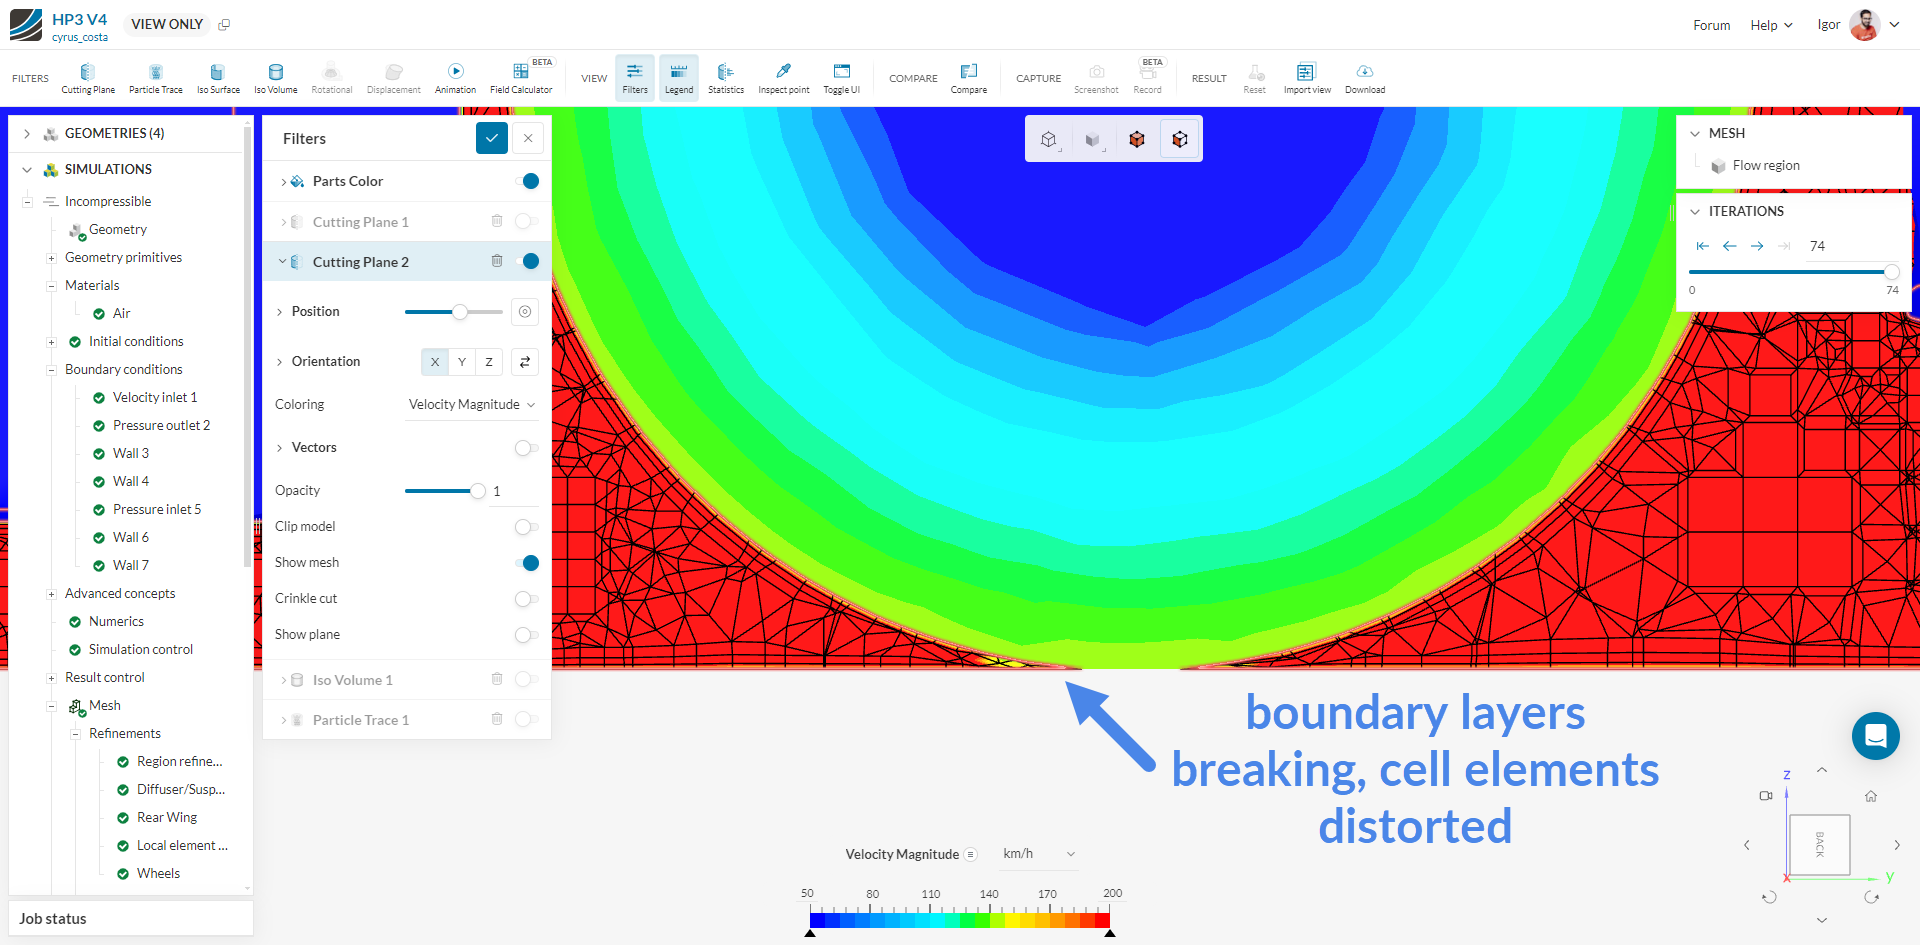Set orientation to Y axis
The height and width of the screenshot is (945, 1920).
coord(462,362)
